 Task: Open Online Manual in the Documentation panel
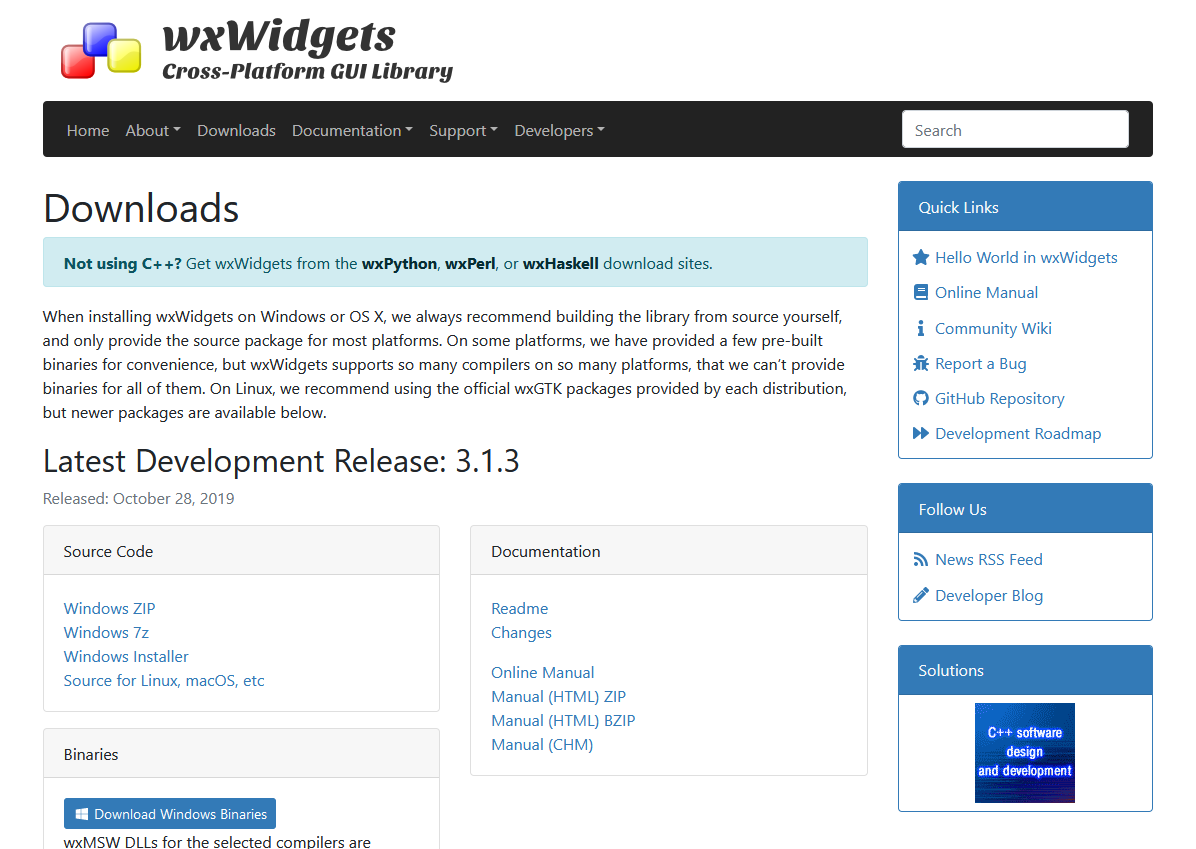click(542, 673)
